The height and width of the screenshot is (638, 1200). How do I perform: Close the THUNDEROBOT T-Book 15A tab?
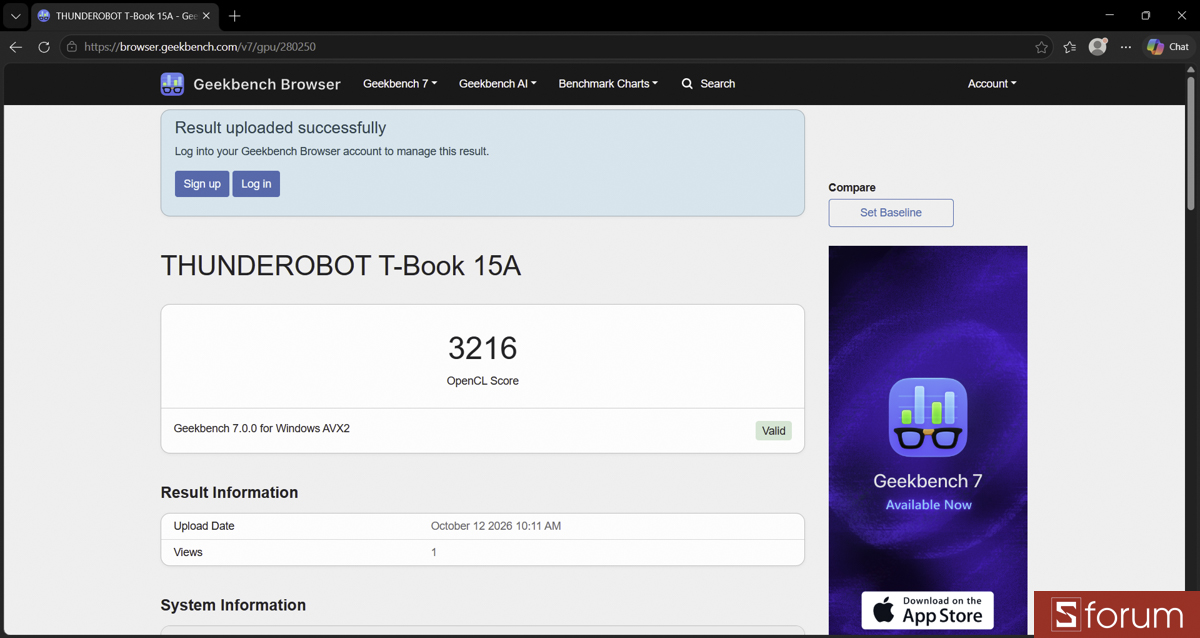206,16
